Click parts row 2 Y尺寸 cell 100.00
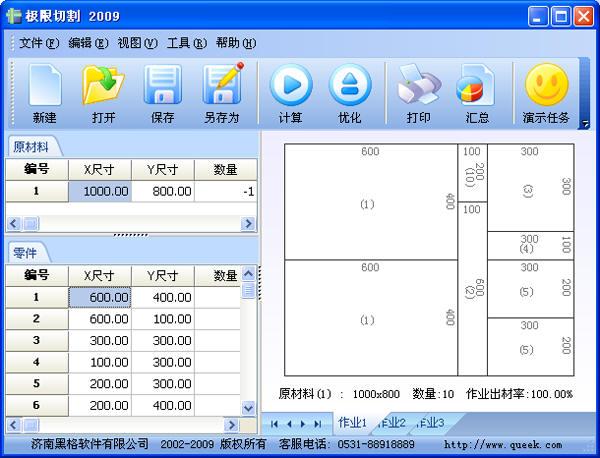The image size is (600, 458). click(163, 319)
